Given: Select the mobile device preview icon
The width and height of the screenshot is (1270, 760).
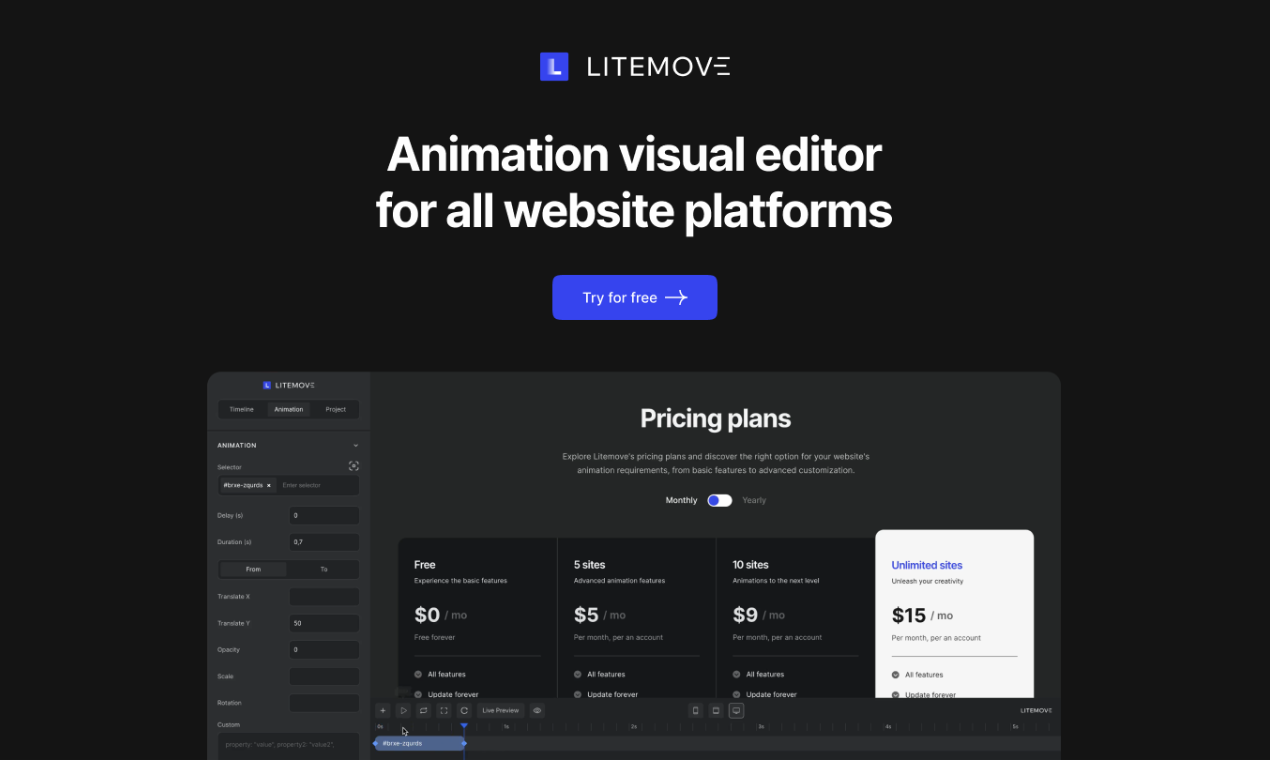Looking at the screenshot, I should pos(696,710).
